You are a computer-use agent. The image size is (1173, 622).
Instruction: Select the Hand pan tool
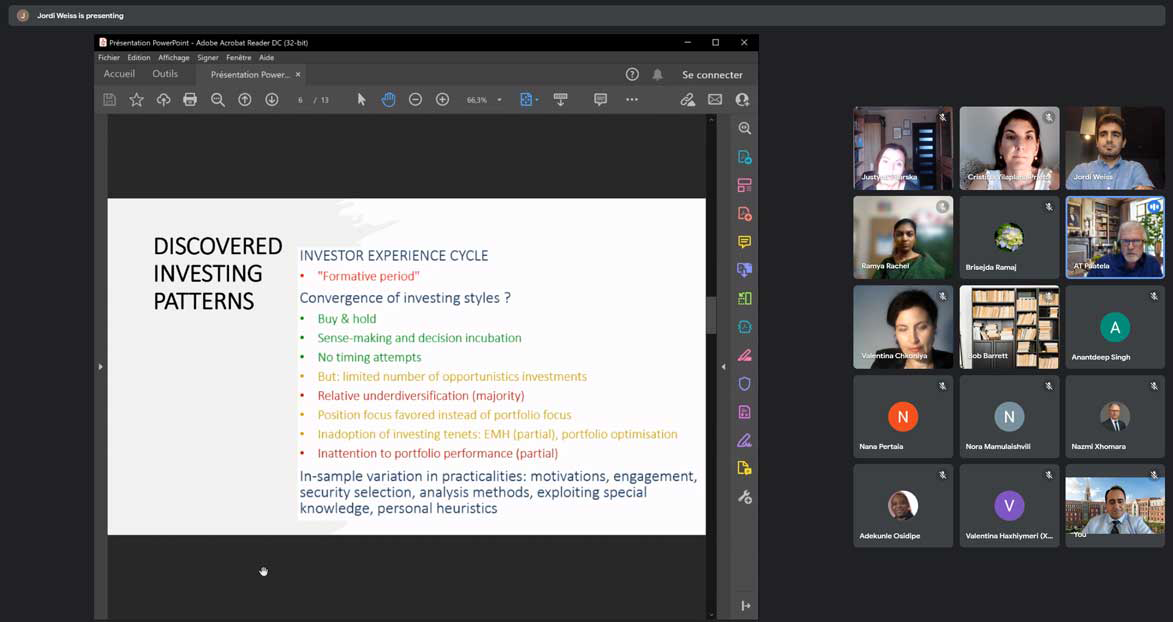coord(388,100)
